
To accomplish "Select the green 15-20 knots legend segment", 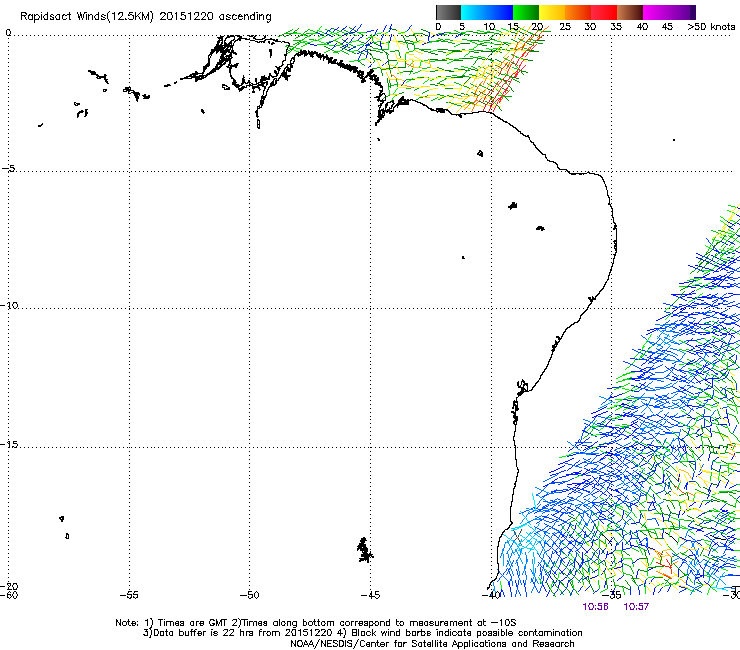I will point(526,12).
